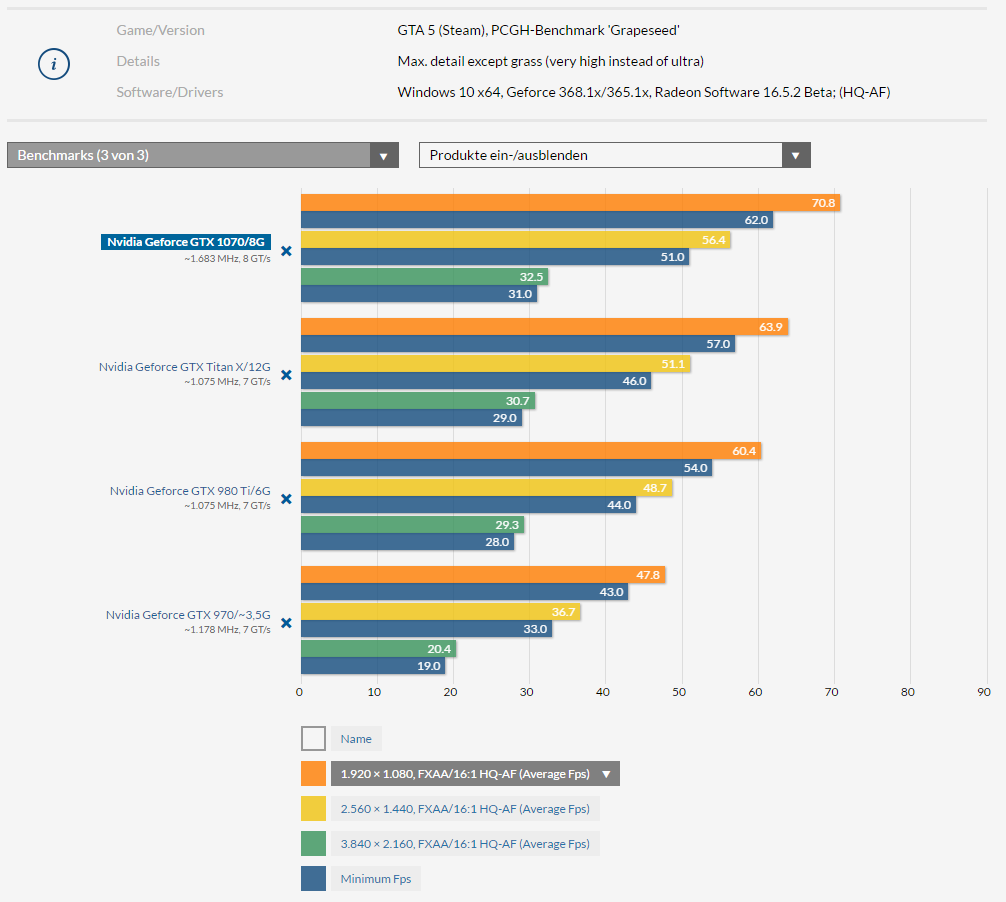Click the green 2160p legend swatch

tap(314, 844)
